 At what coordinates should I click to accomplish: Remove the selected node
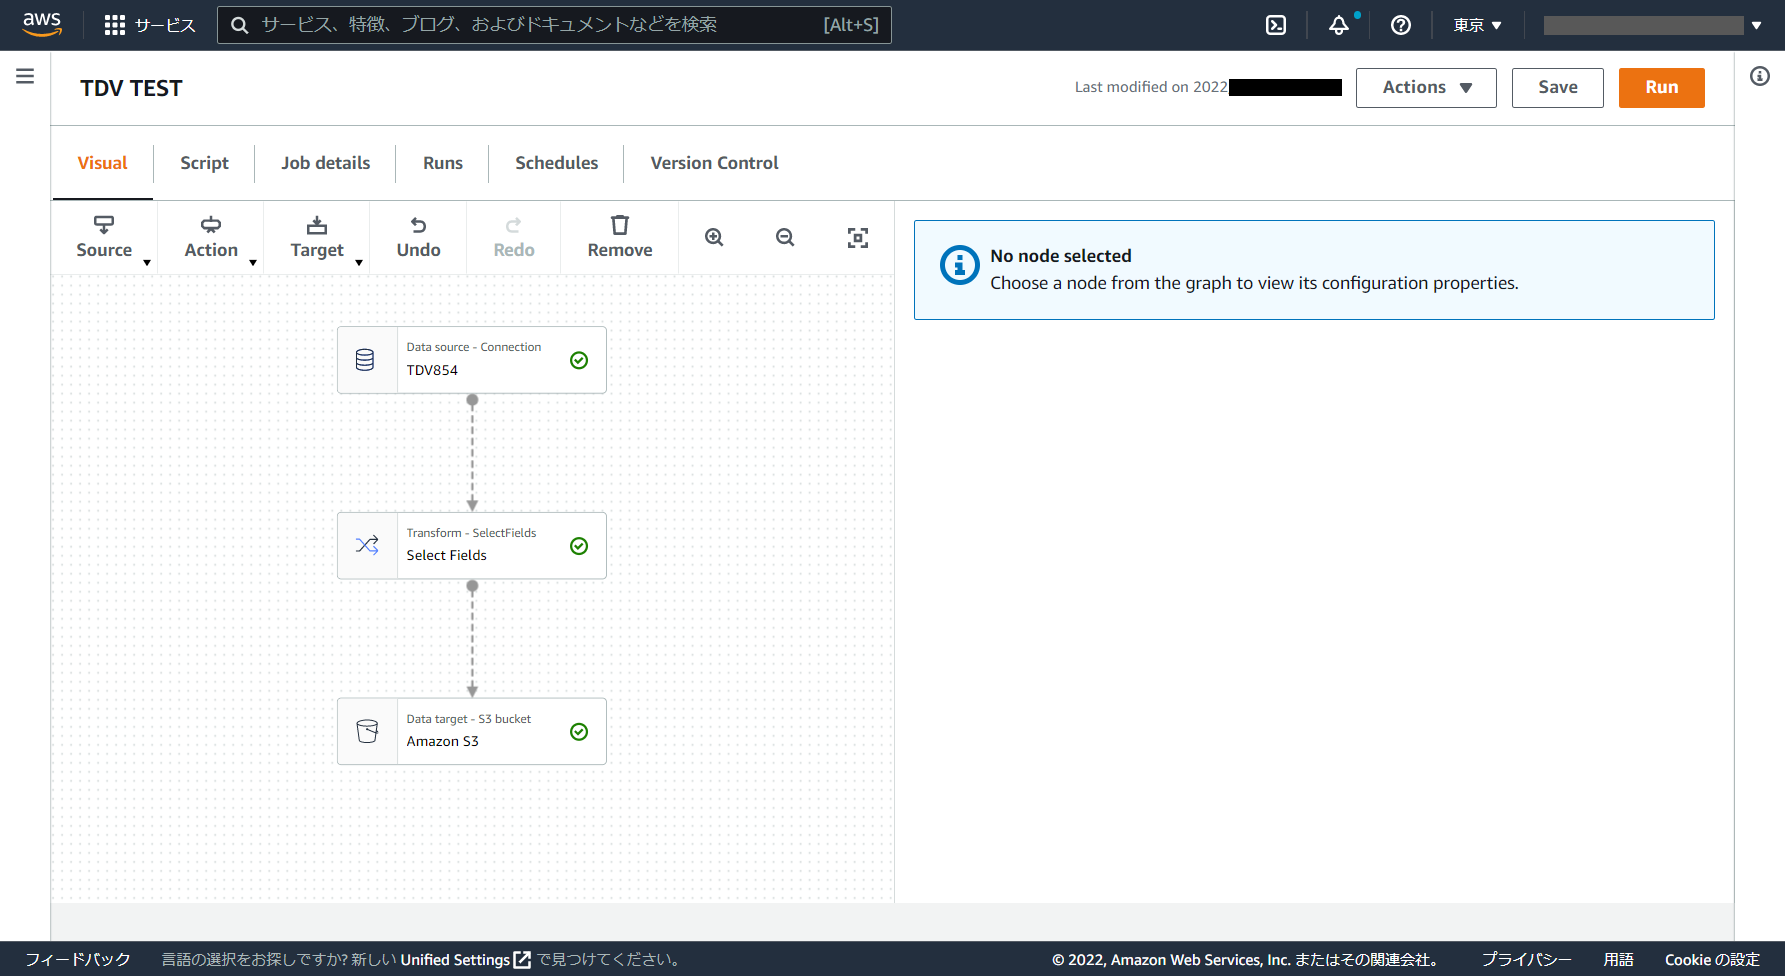pos(620,238)
